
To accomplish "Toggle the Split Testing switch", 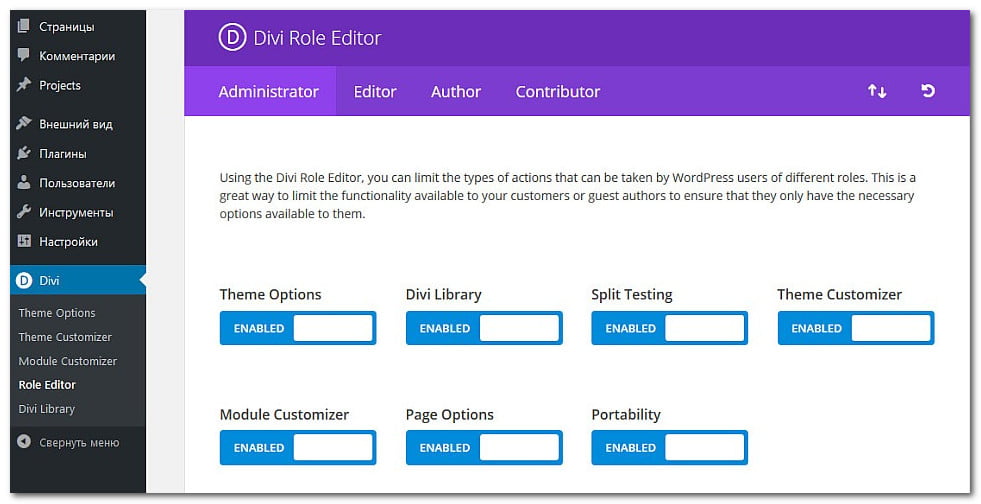I will coord(670,328).
